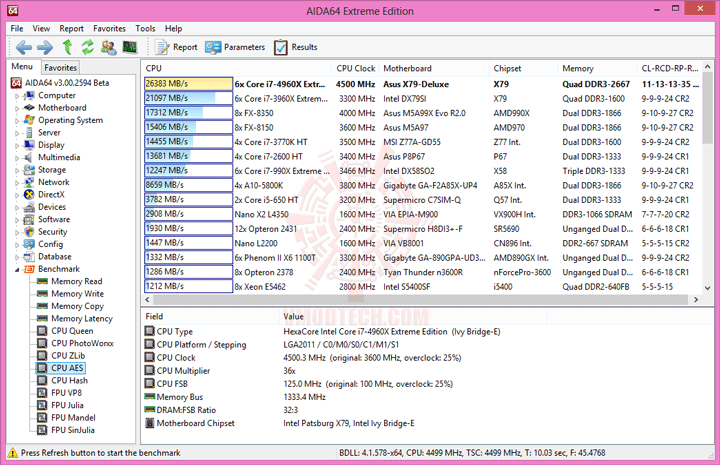Select the Display tree item
This screenshot has width=720, height=465.
[x=51, y=145]
